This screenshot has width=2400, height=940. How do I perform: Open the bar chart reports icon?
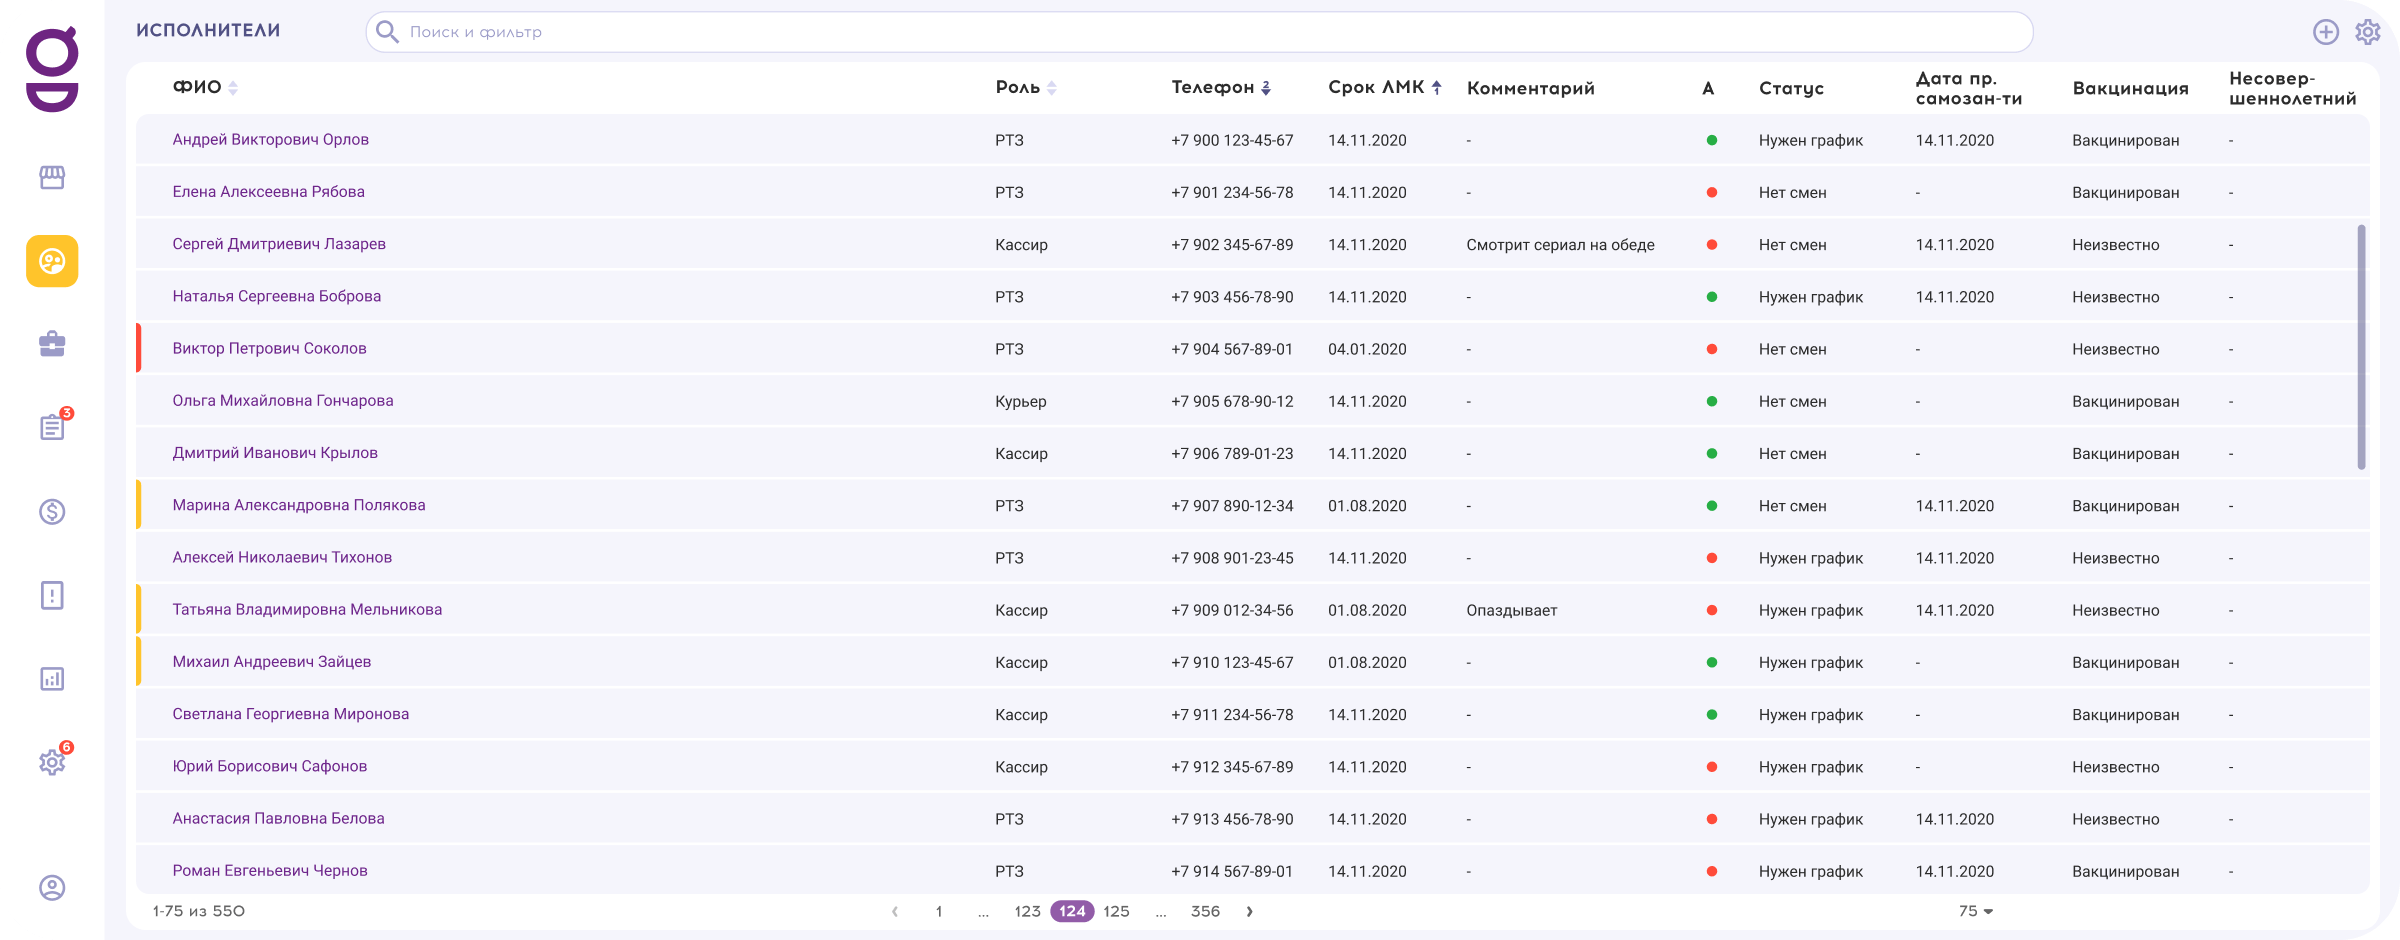click(52, 679)
